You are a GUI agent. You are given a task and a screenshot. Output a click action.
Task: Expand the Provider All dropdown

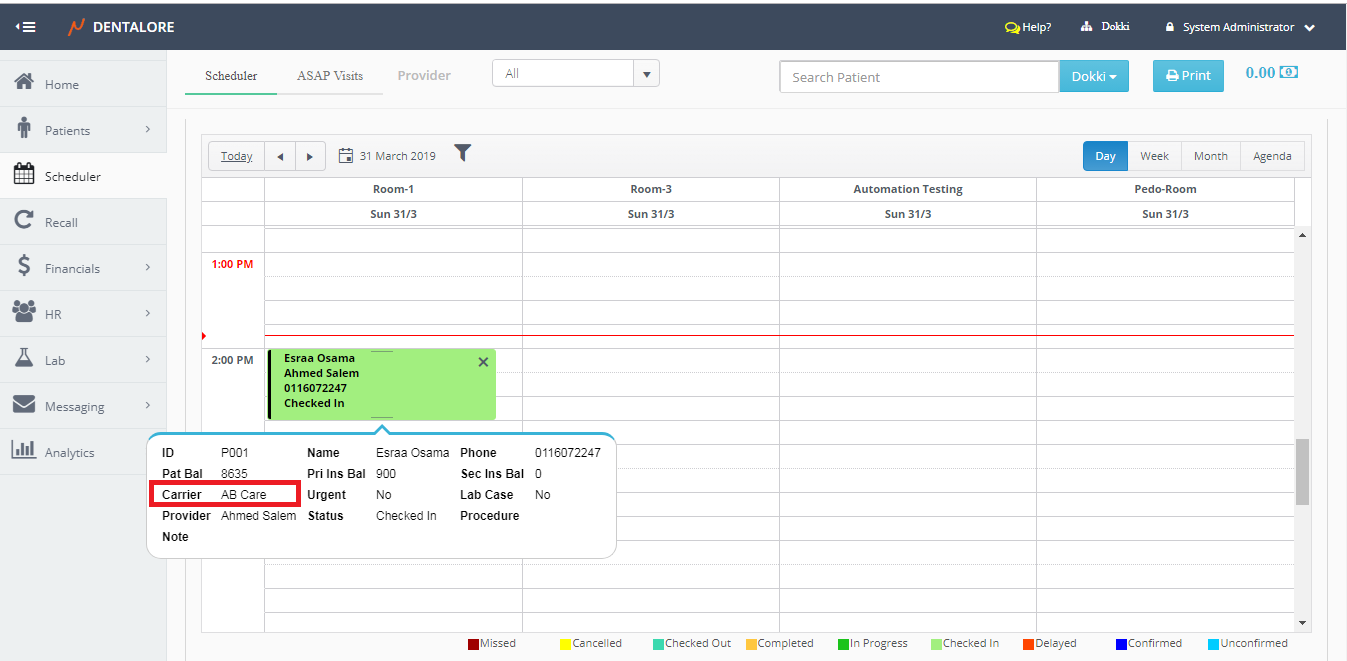point(647,74)
